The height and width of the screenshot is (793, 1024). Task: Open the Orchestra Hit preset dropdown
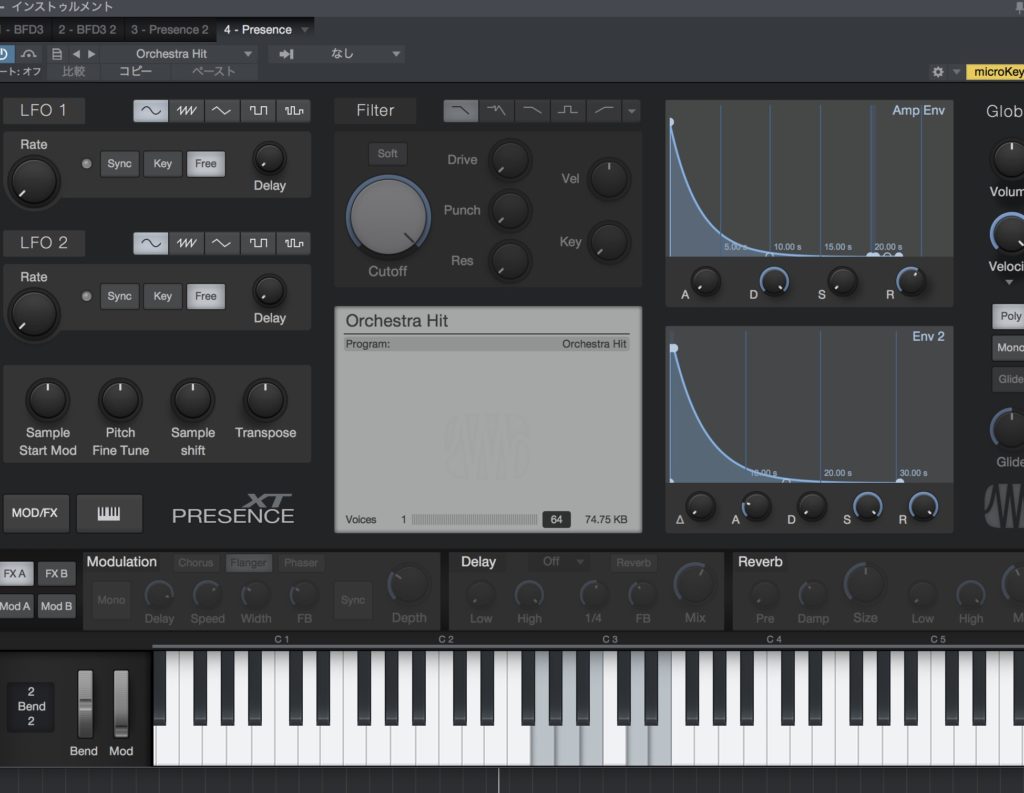tap(180, 54)
